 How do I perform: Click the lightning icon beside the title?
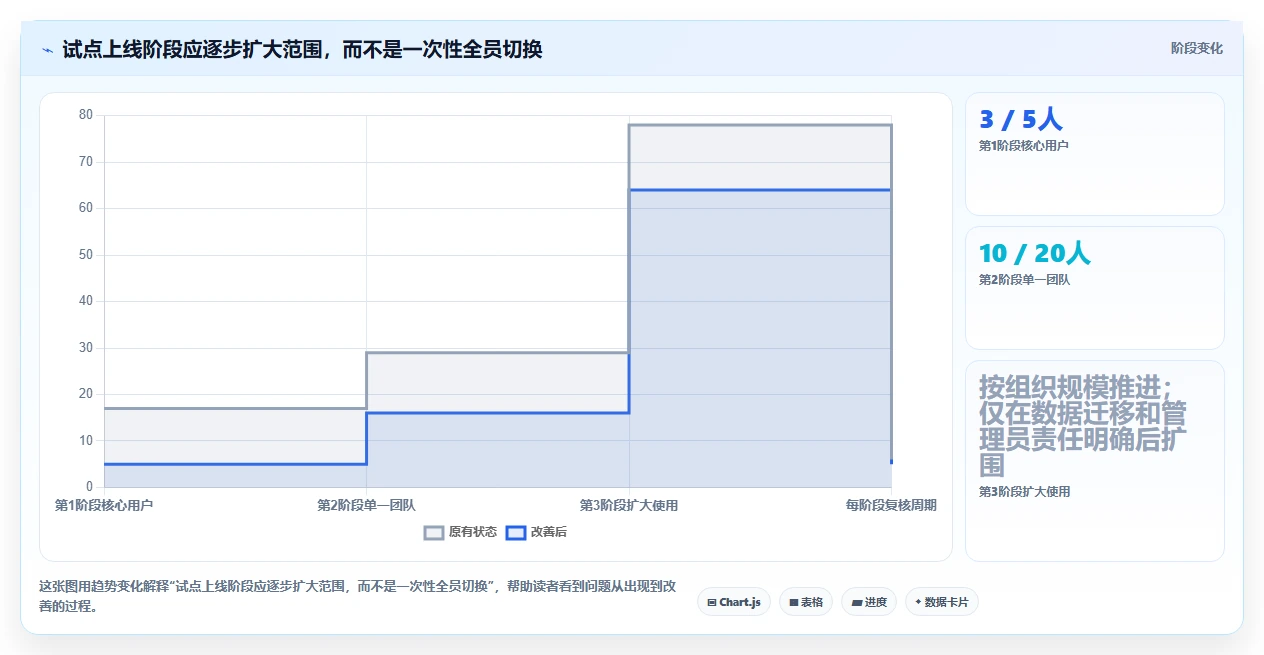tap(47, 50)
